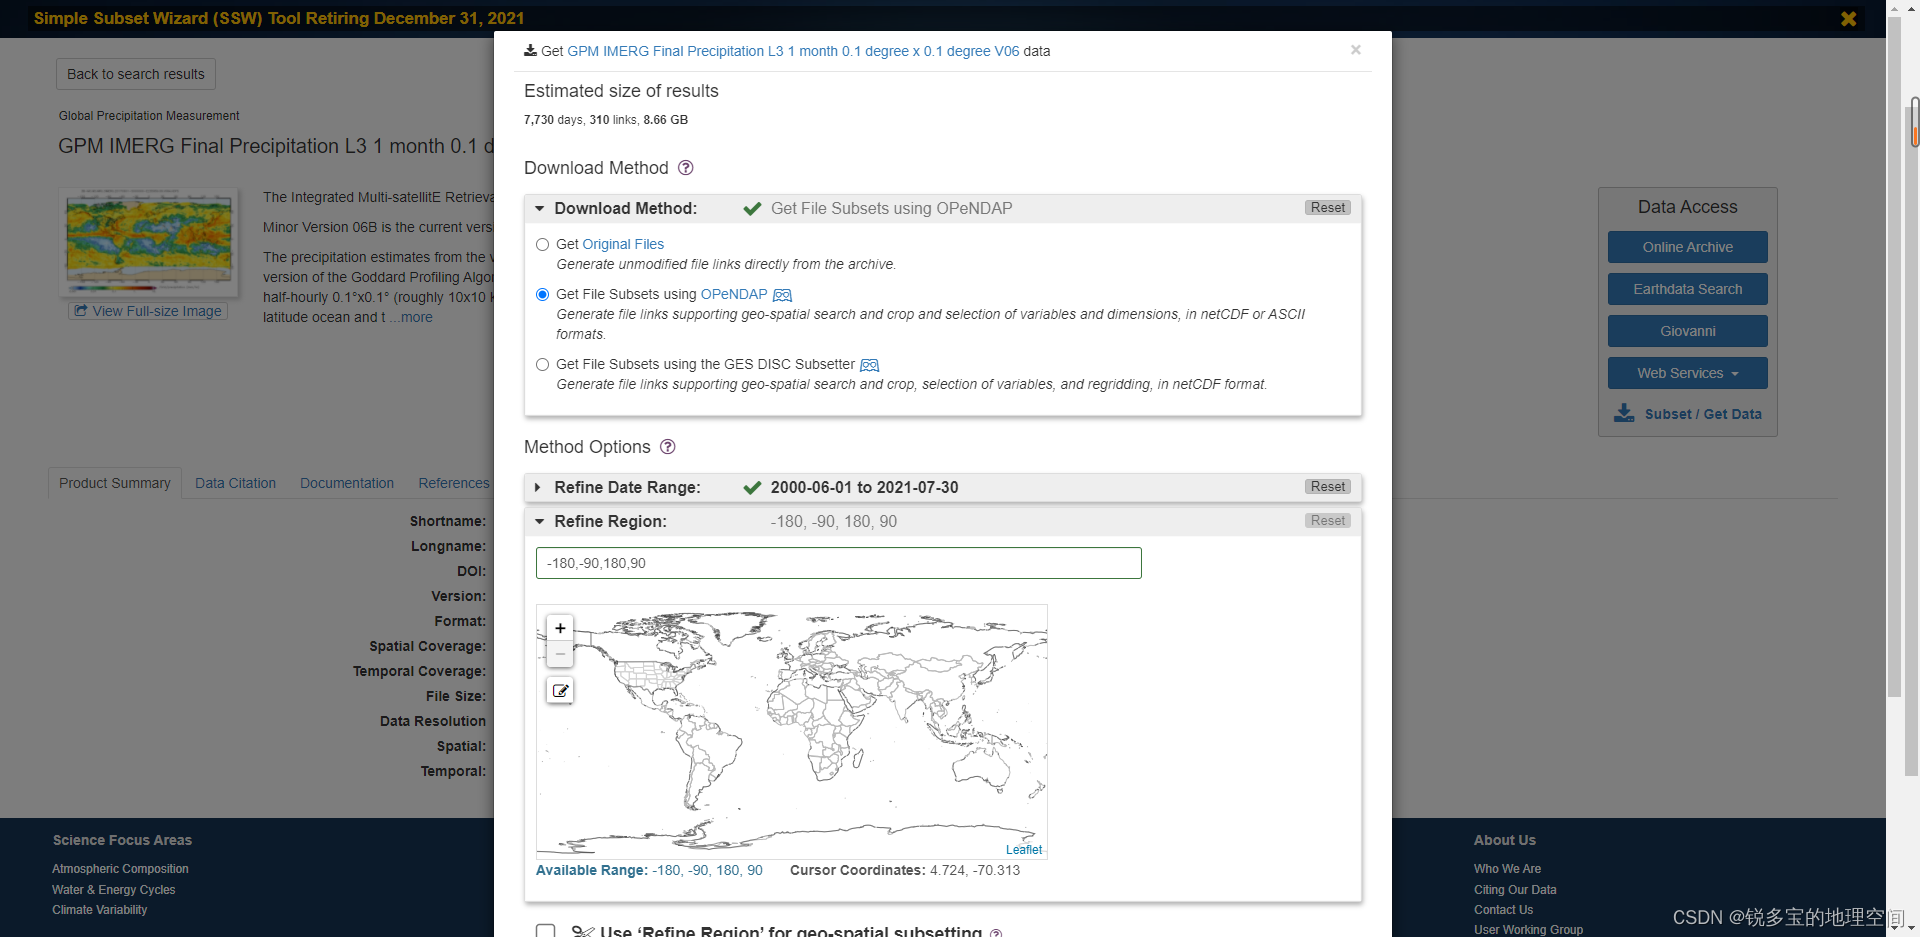Expand the Refine Date Range section
The image size is (1920, 937).
(x=539, y=488)
